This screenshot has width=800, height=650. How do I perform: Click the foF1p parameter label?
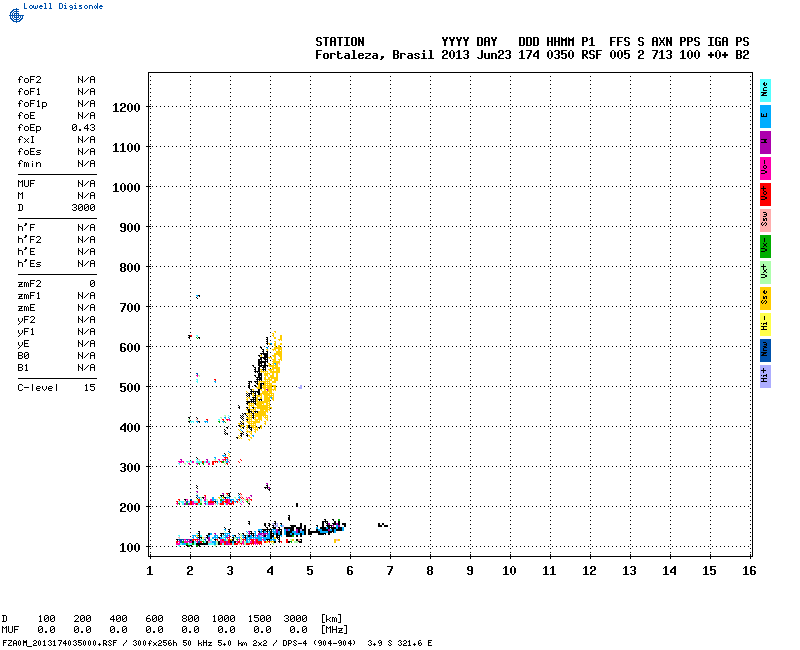pyautogui.click(x=32, y=104)
